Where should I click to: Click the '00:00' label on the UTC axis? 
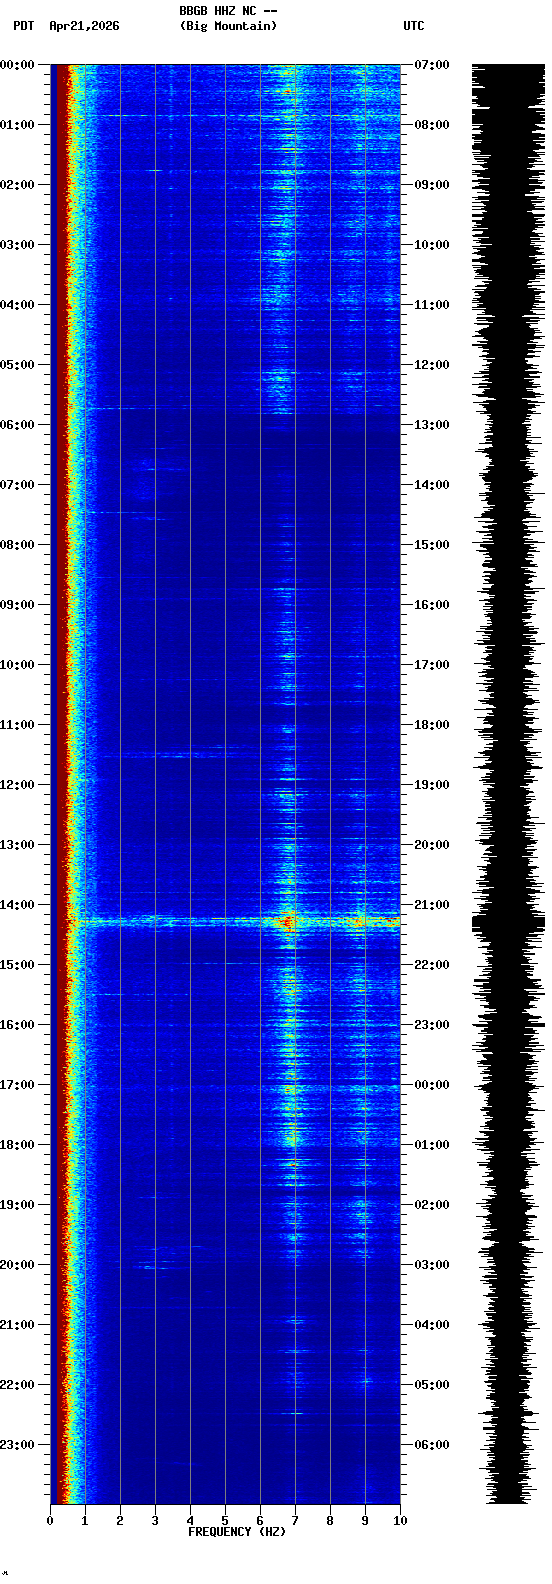coord(431,1085)
